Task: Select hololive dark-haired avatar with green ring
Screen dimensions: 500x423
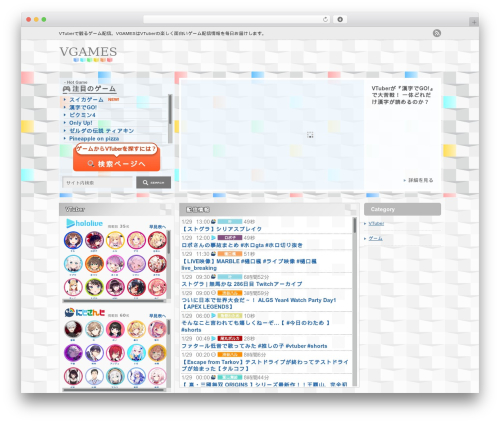Action: click(94, 287)
